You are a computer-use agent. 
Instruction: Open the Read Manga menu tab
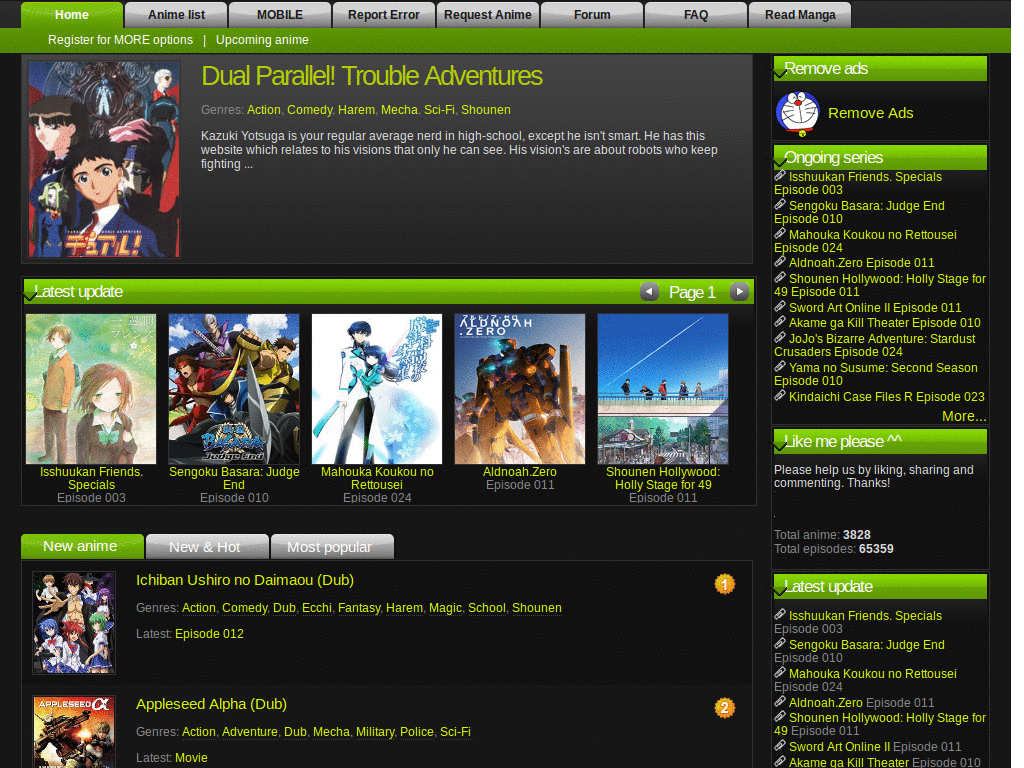(x=800, y=14)
